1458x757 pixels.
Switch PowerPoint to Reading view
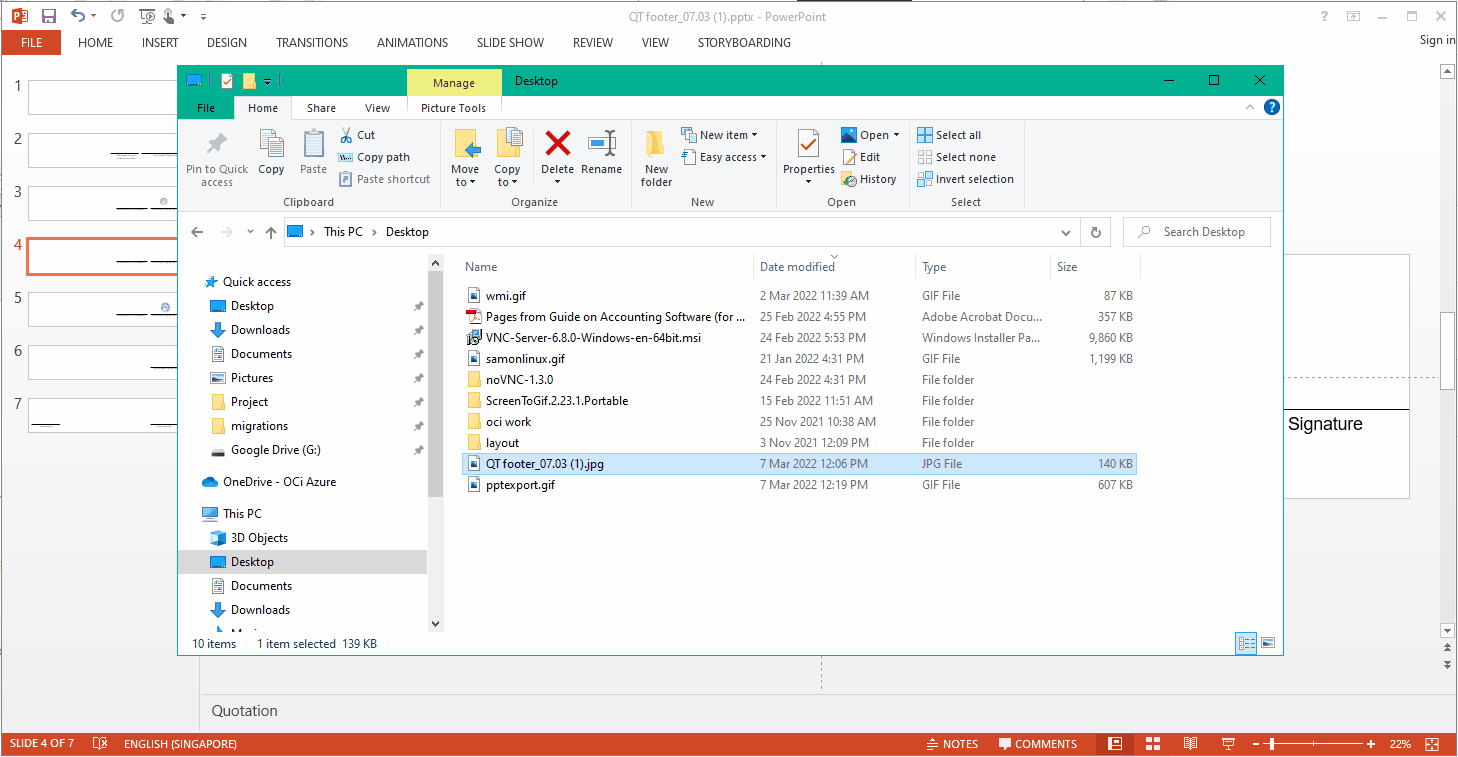[1190, 744]
